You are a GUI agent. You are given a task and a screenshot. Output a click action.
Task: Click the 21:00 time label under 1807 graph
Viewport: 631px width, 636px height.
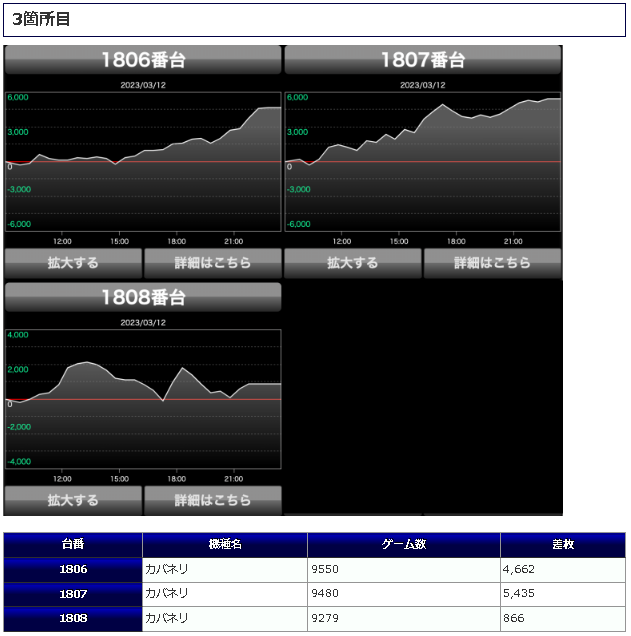pos(513,241)
